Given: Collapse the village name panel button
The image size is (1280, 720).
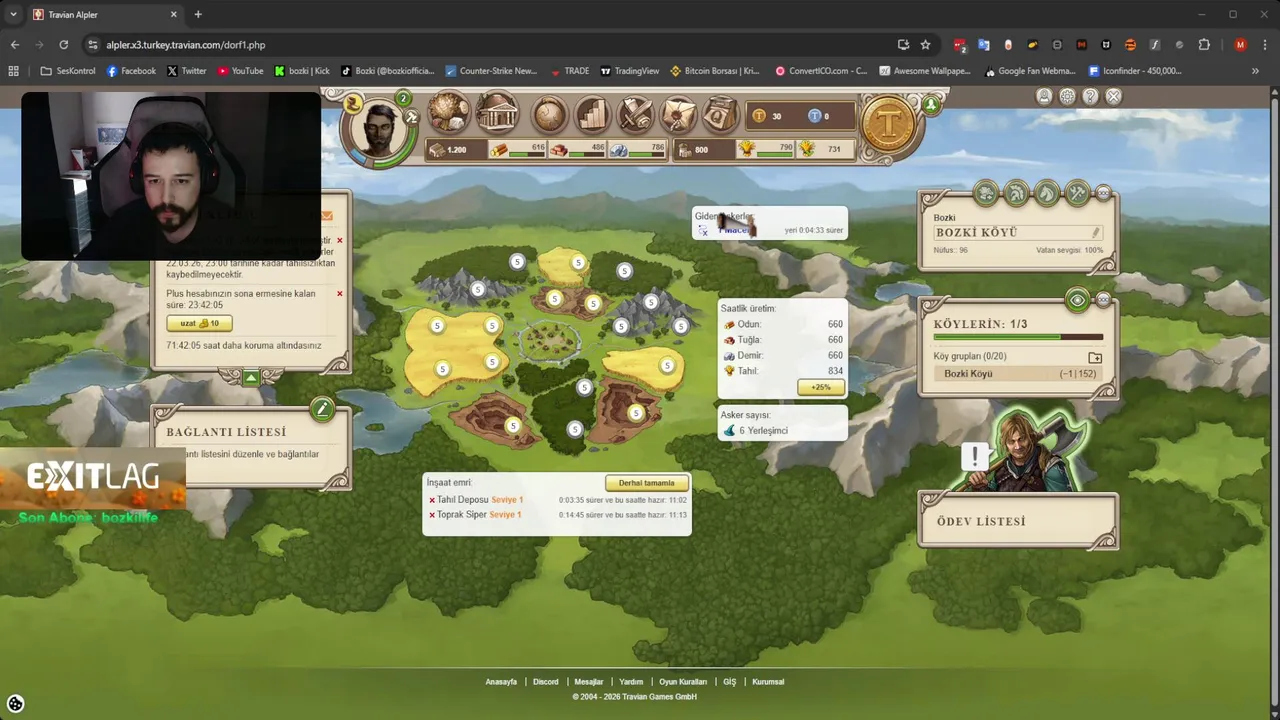Looking at the screenshot, I should pyautogui.click(x=1104, y=191).
